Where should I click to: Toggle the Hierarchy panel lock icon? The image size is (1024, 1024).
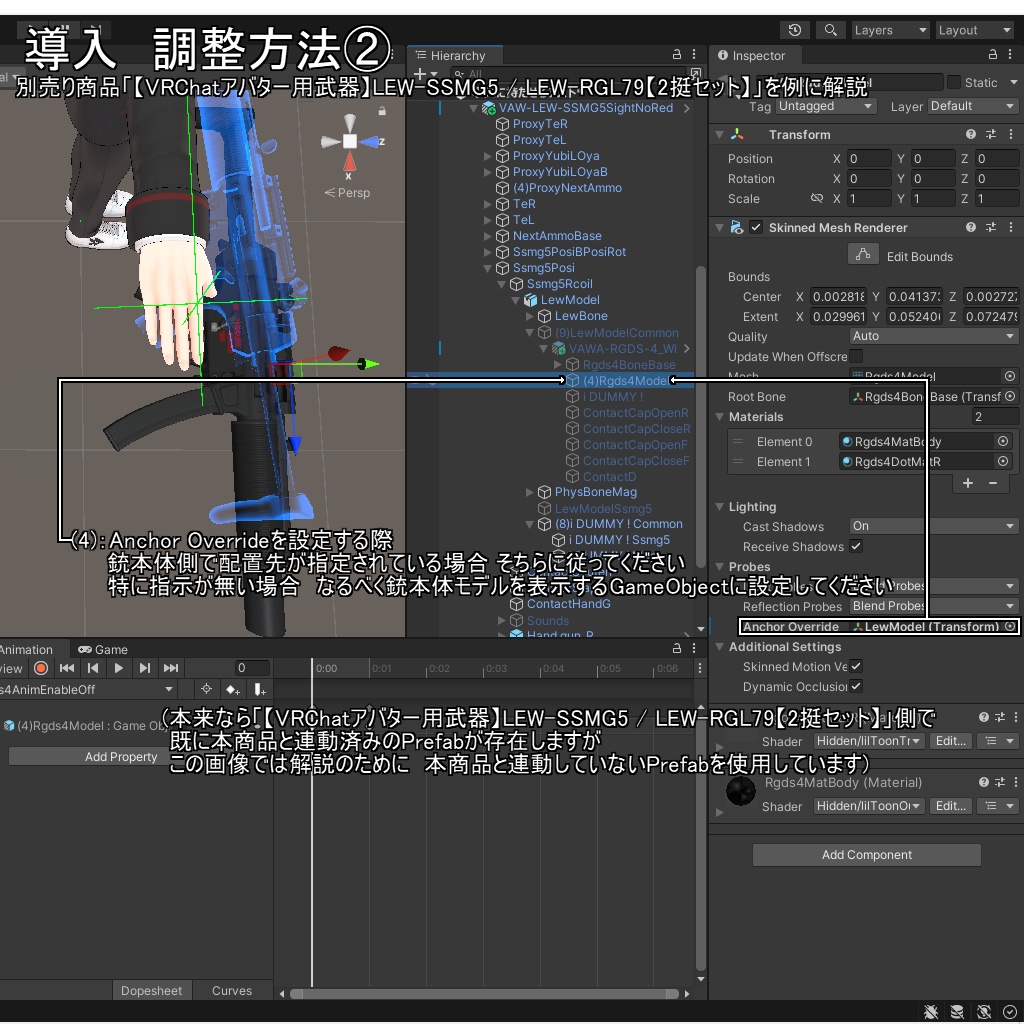[x=677, y=55]
